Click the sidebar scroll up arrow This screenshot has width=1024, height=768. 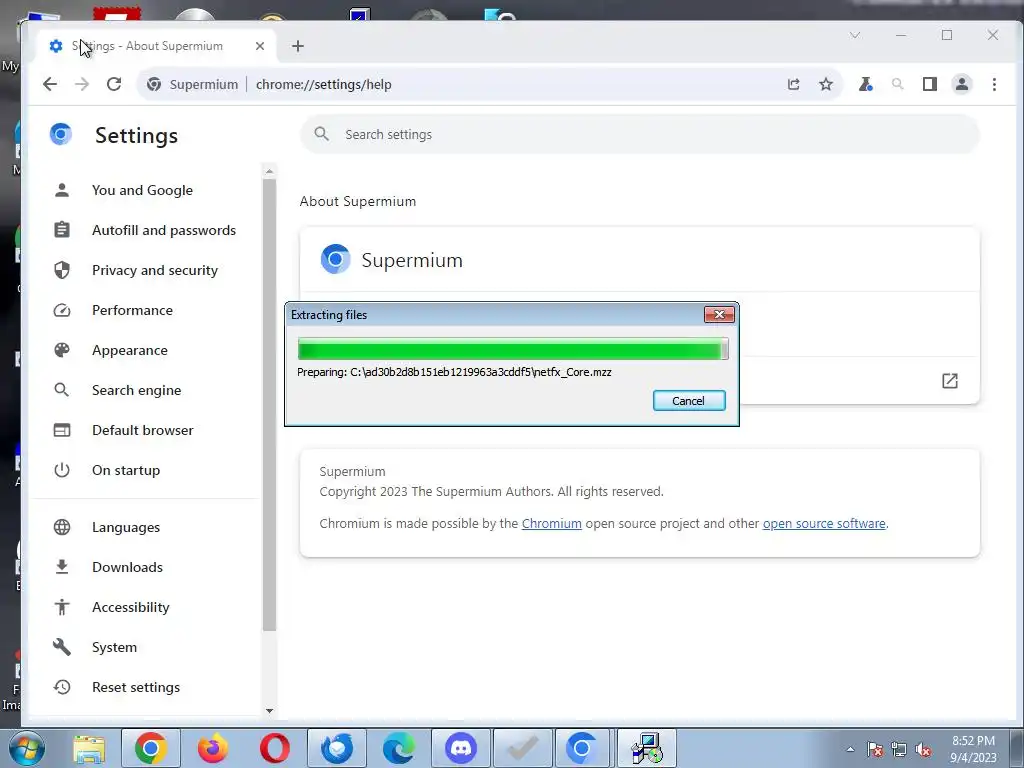(269, 171)
